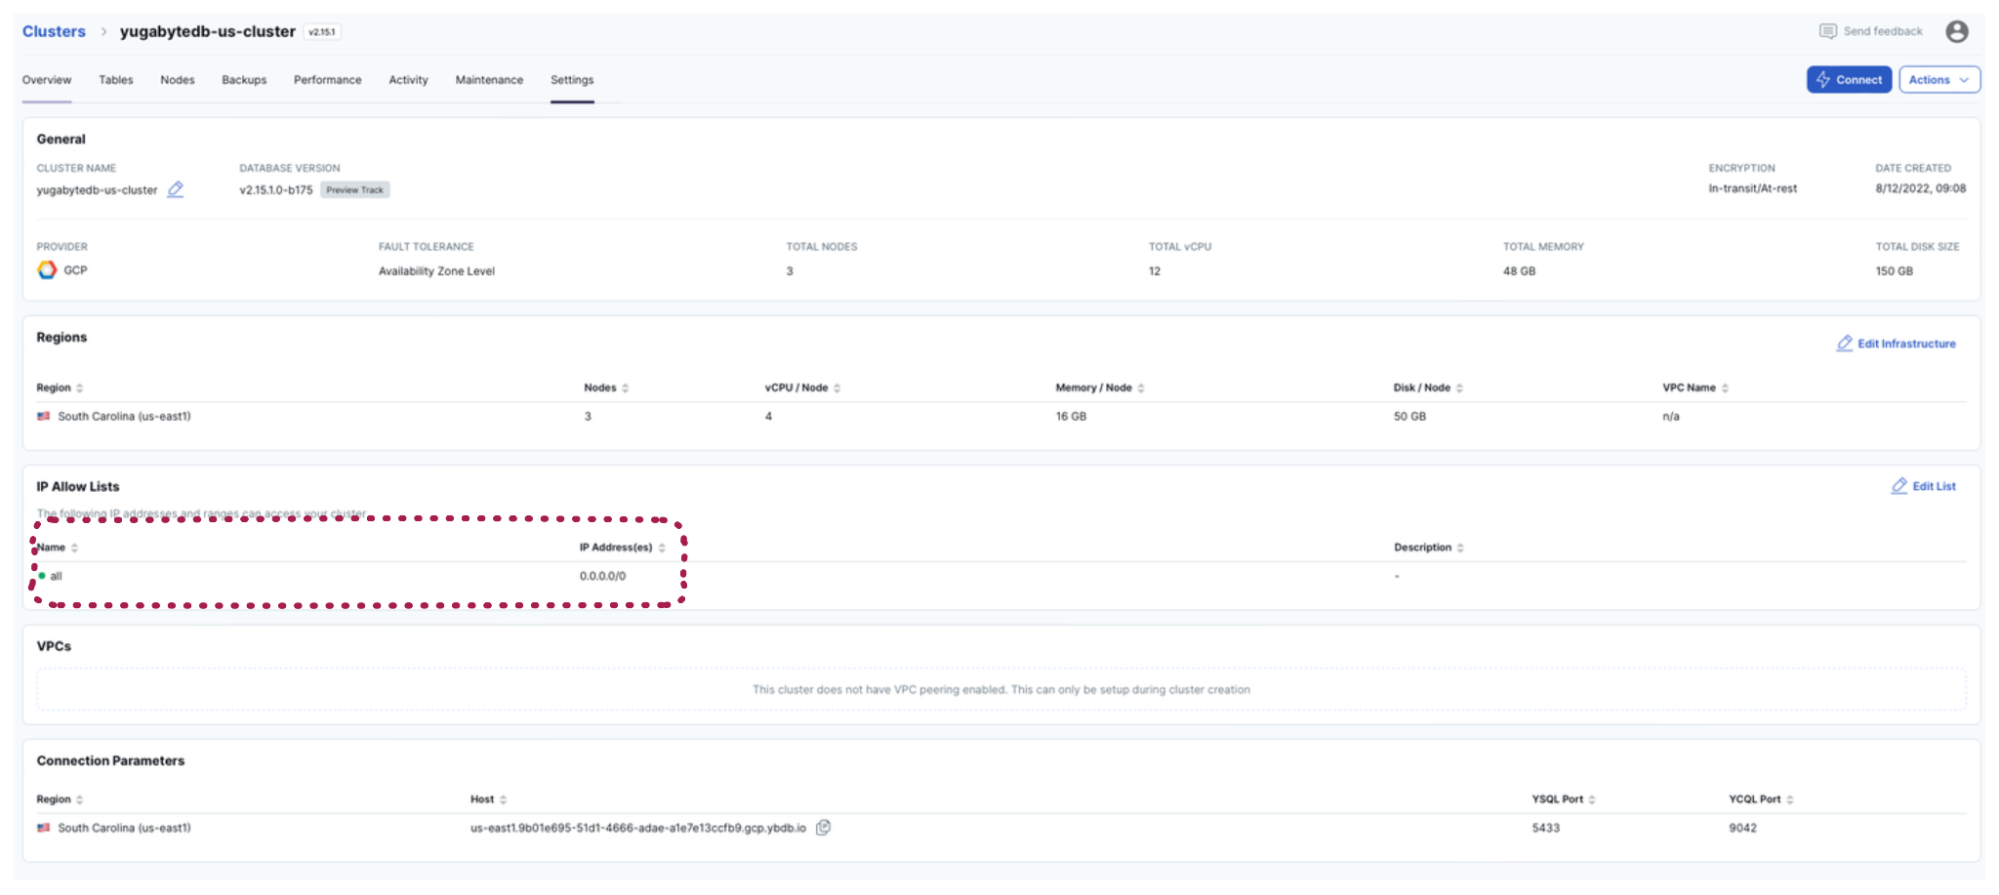Click the yugabytedb-us-cluster breadcrumb title
1999x895 pixels.
tap(208, 32)
